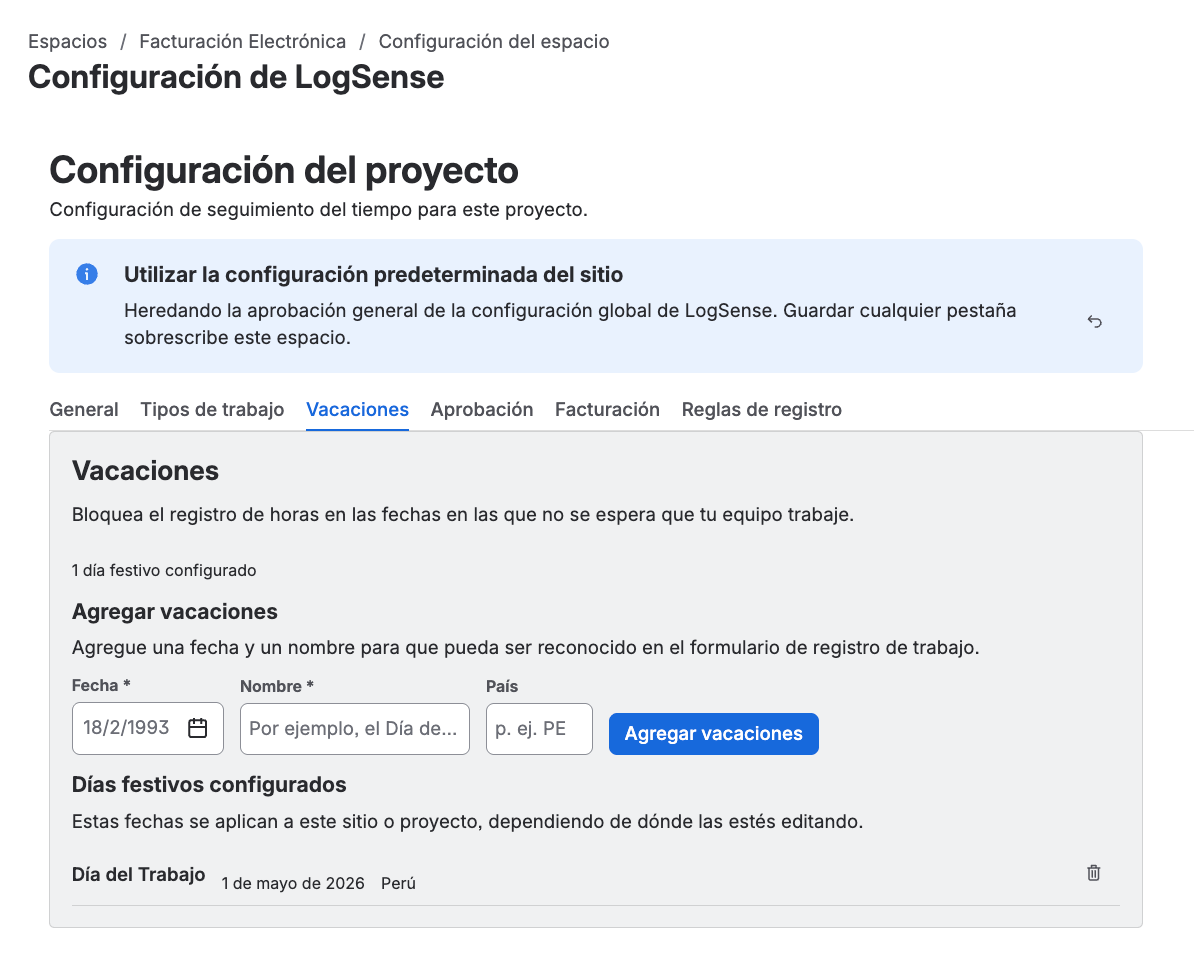Click the Agregar vacaciones button

[x=714, y=734]
